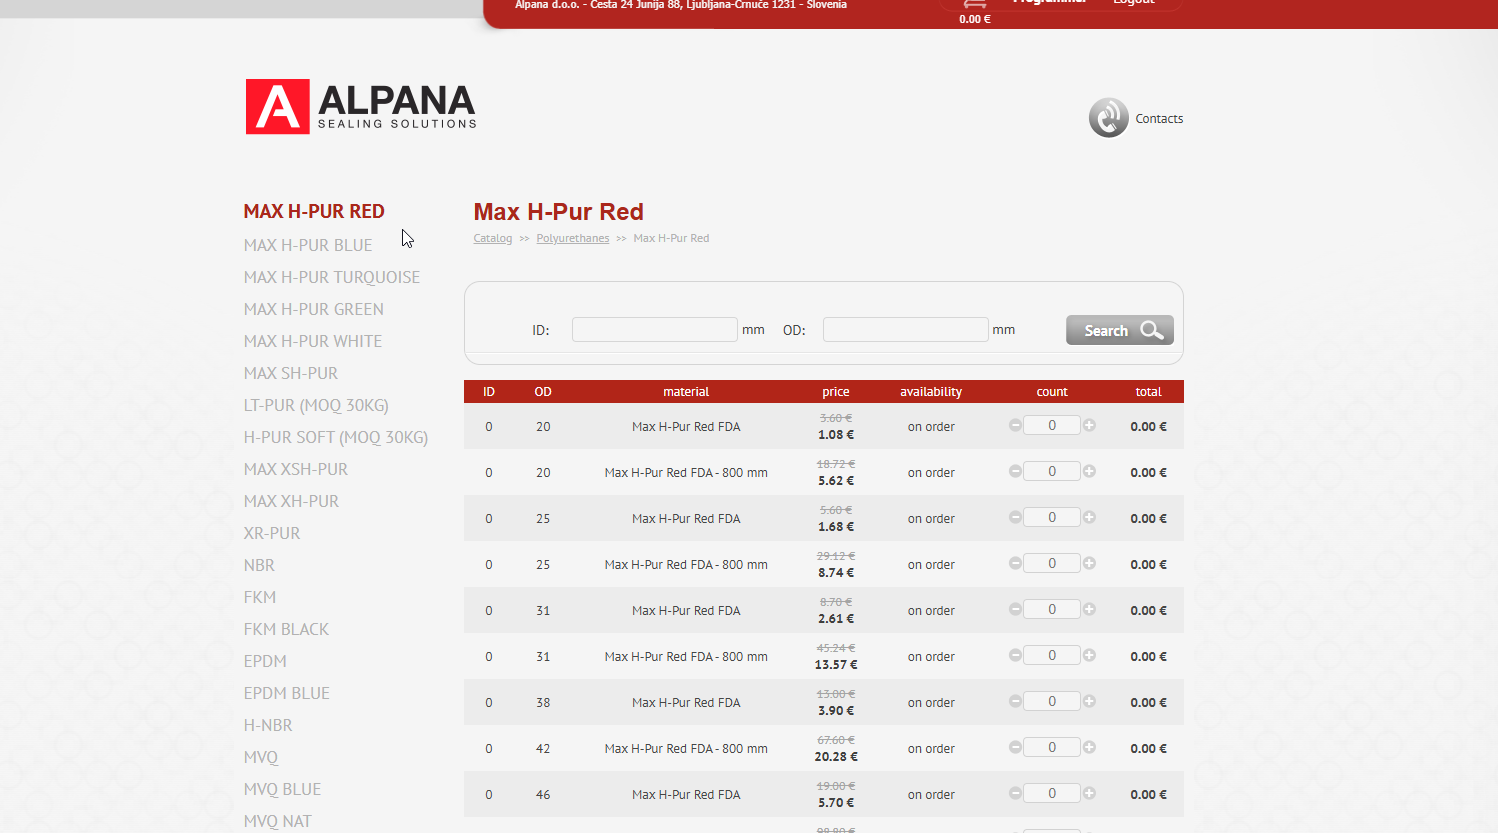Image resolution: width=1498 pixels, height=833 pixels.
Task: Click the OD value '38' cell
Action: pos(543,703)
